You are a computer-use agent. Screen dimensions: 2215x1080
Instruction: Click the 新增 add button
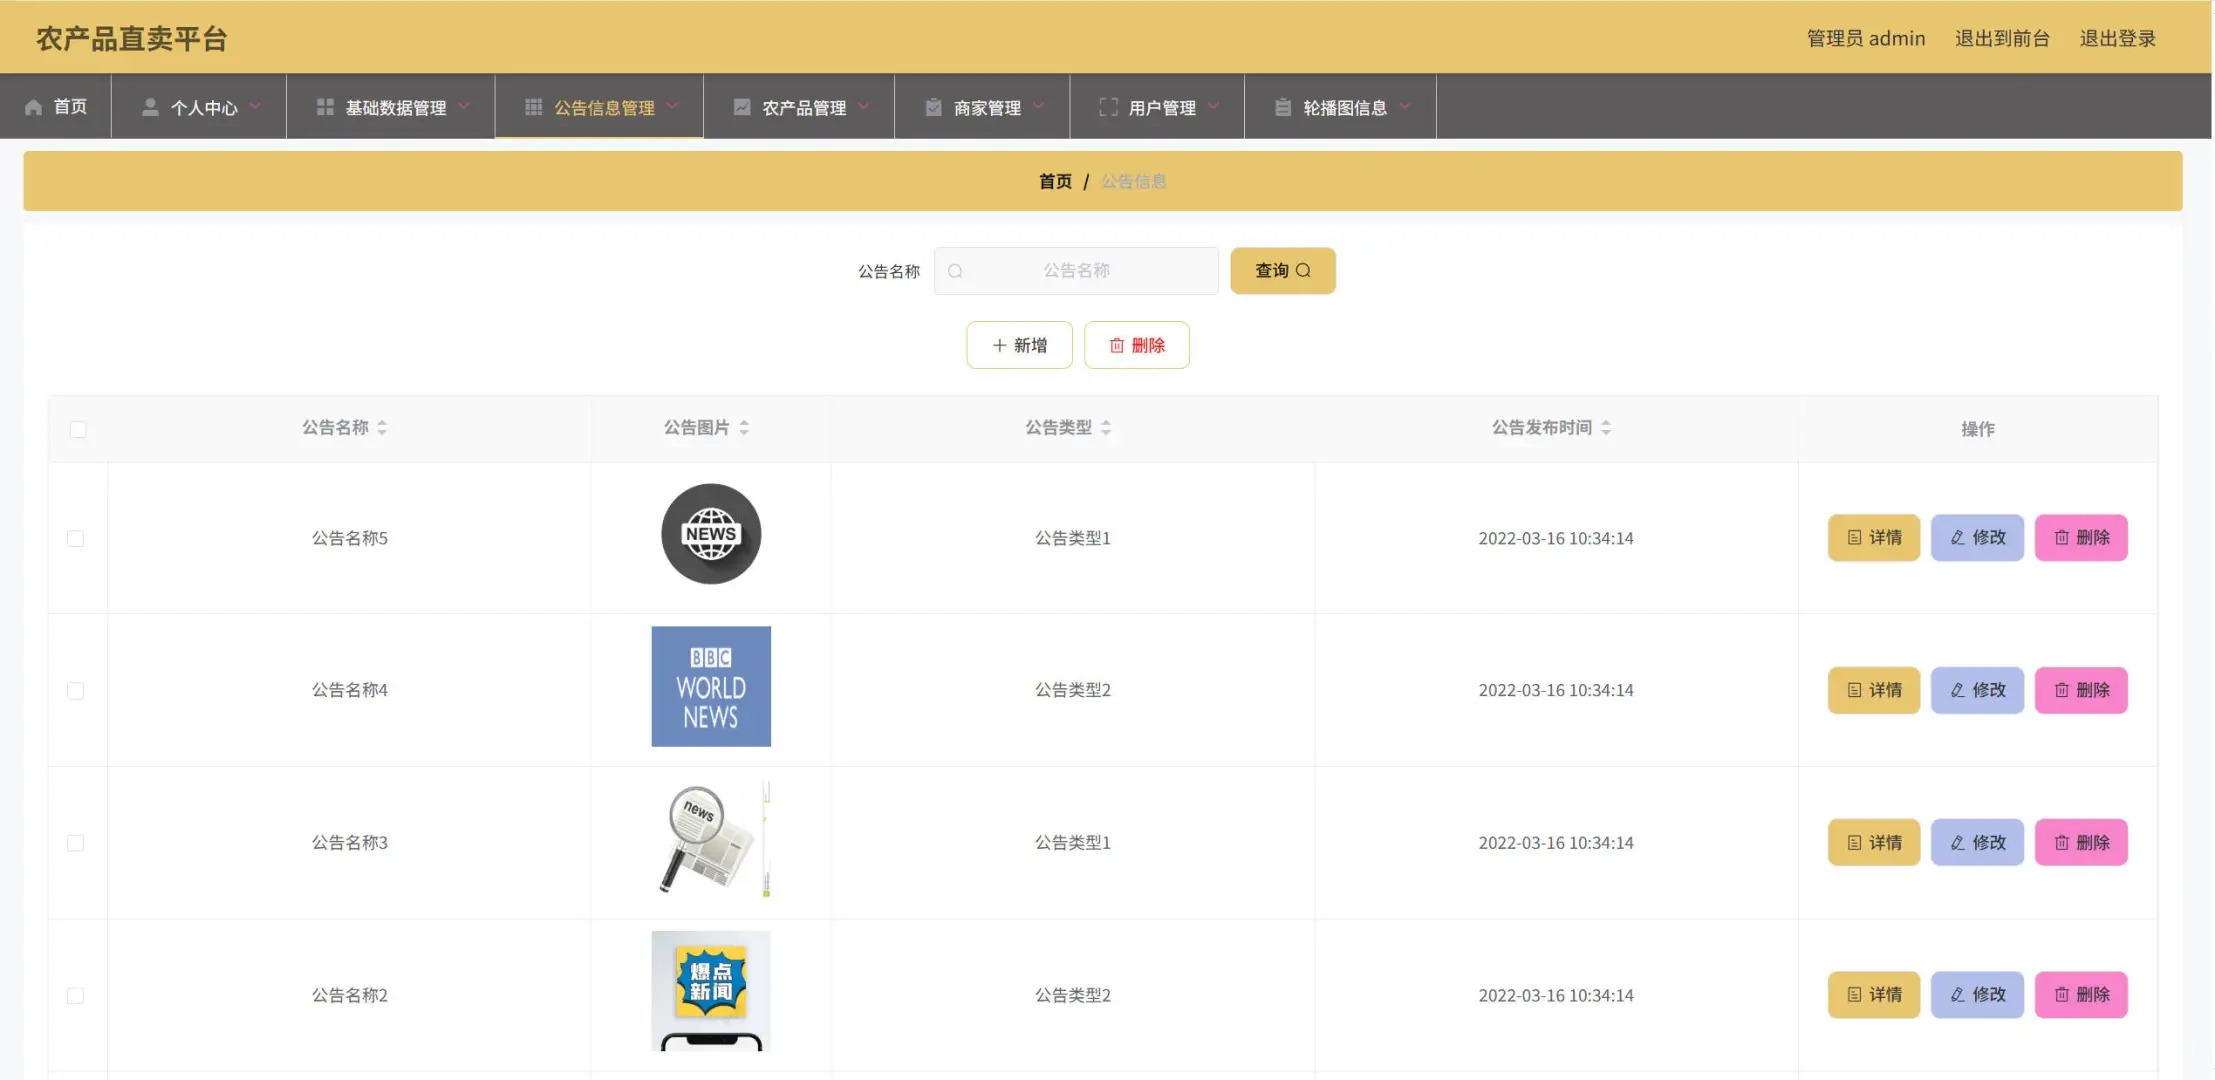tap(1019, 345)
